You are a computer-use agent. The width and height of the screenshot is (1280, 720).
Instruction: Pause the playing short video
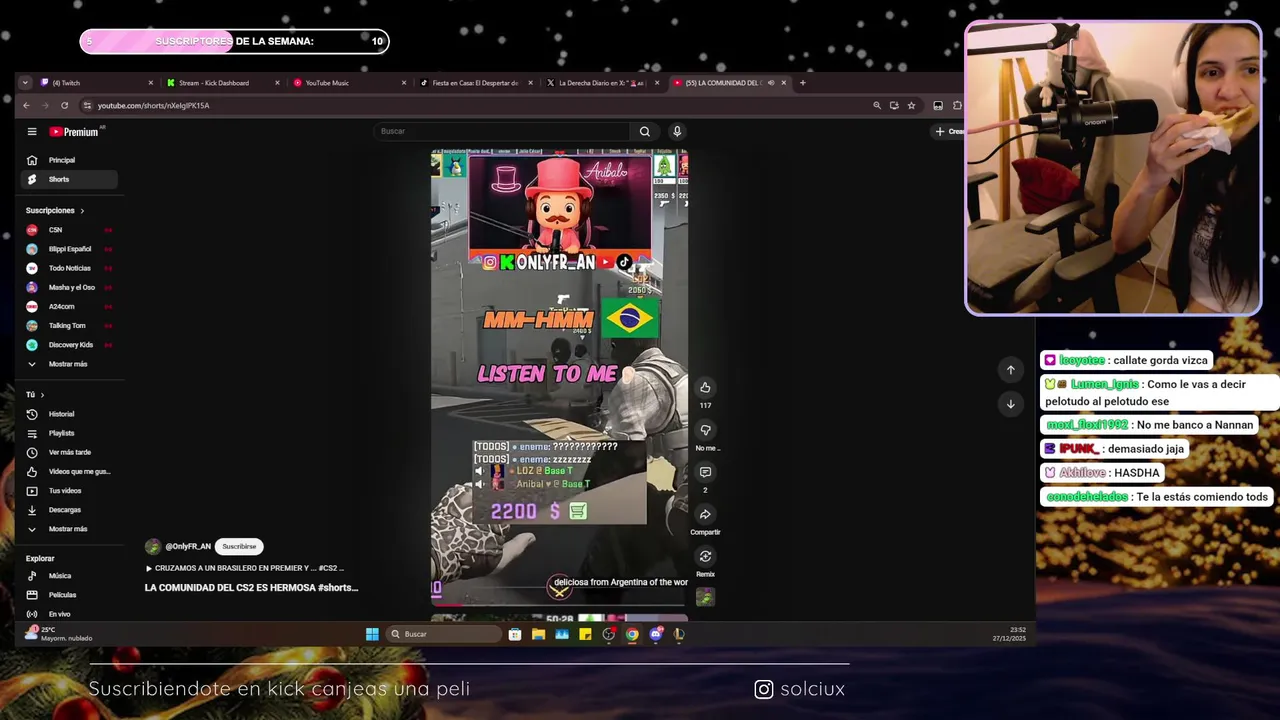tap(559, 376)
